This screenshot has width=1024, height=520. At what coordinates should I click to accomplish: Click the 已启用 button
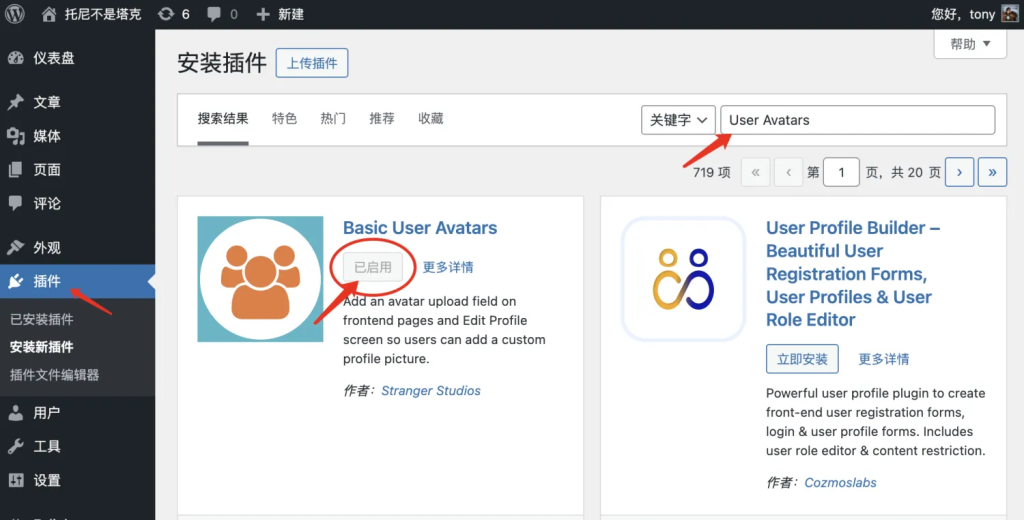pos(373,267)
